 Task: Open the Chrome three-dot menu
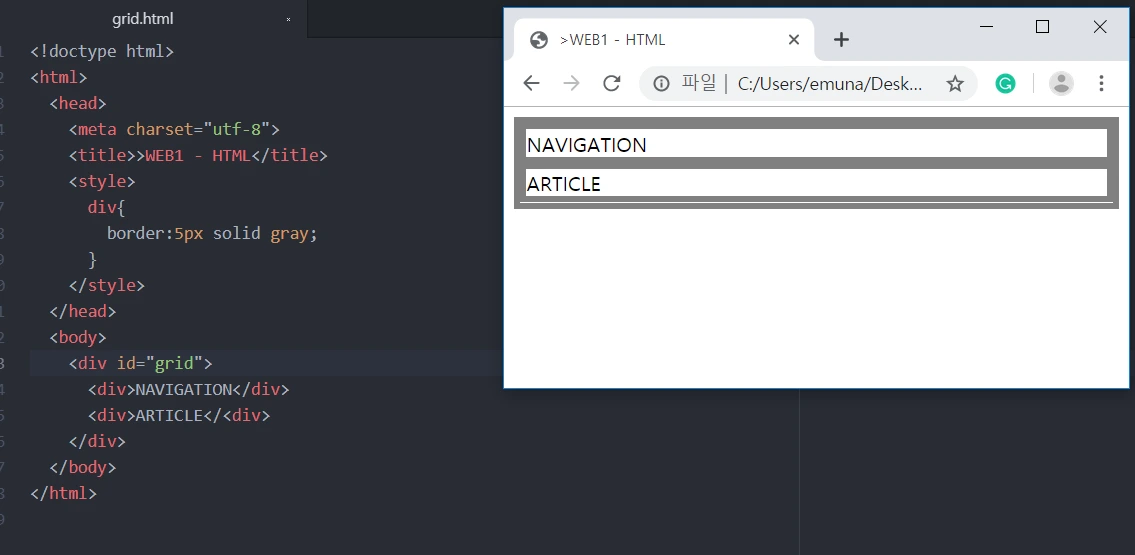[1101, 83]
